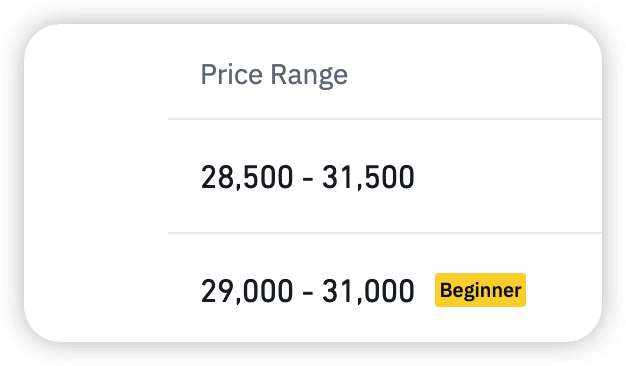Image resolution: width=626 pixels, height=366 pixels.
Task: Click empty cell left of 29,000 row
Action: coord(96,287)
